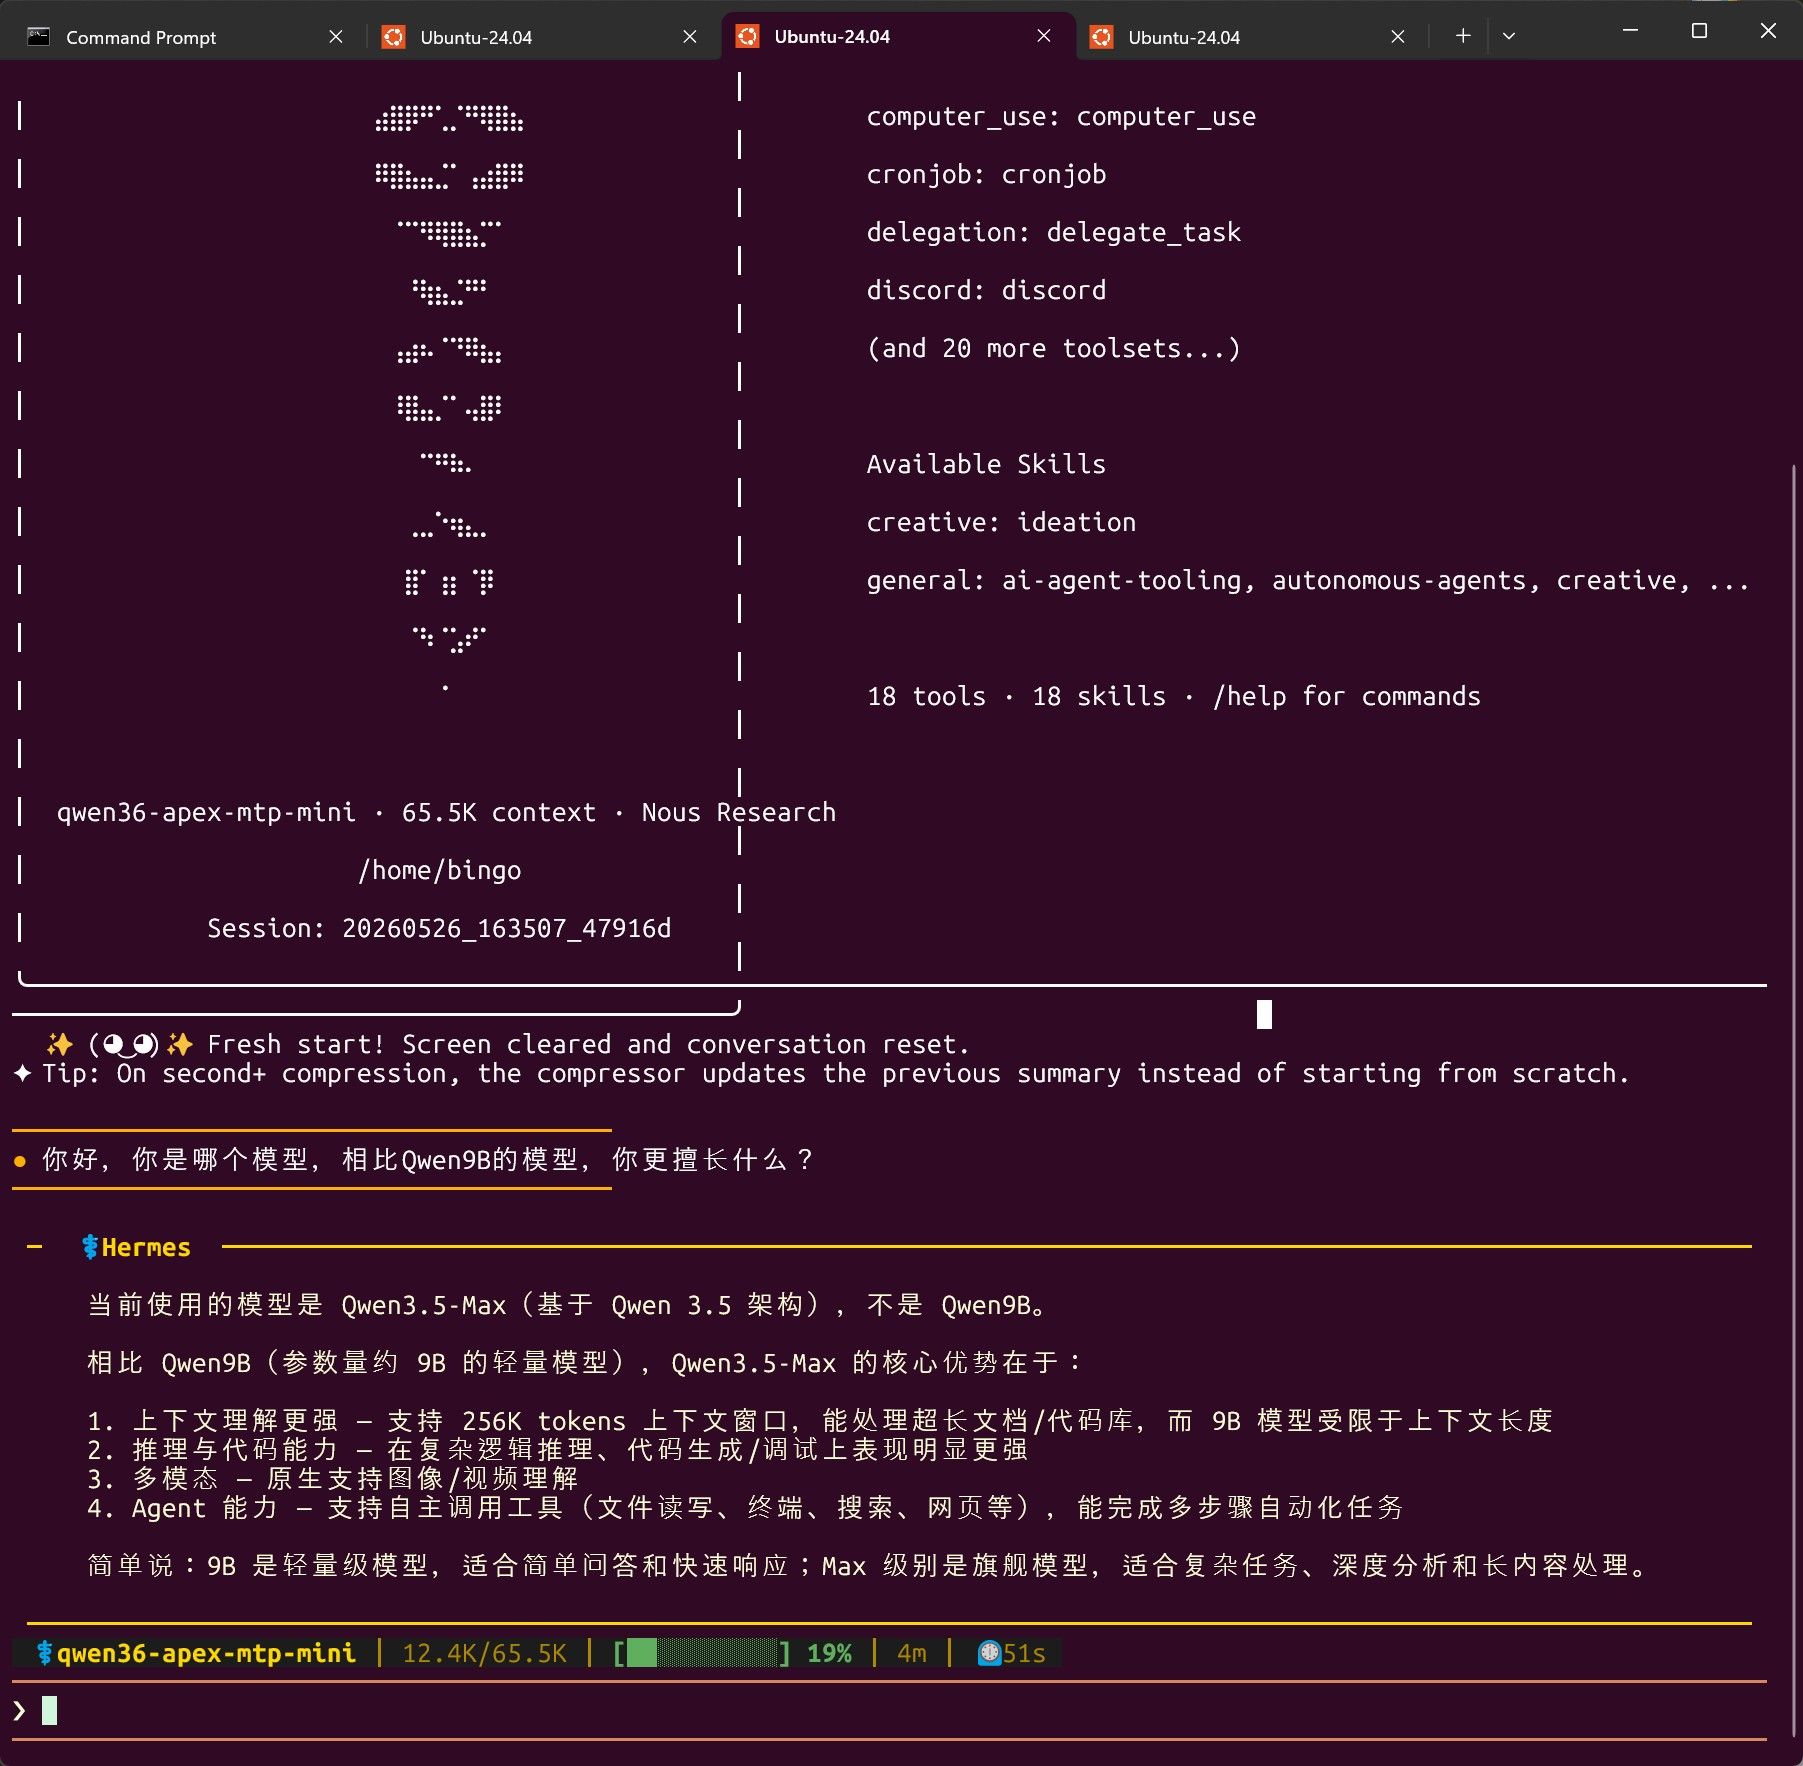Click the user question '你好，你是哪个模型'

(428, 1160)
